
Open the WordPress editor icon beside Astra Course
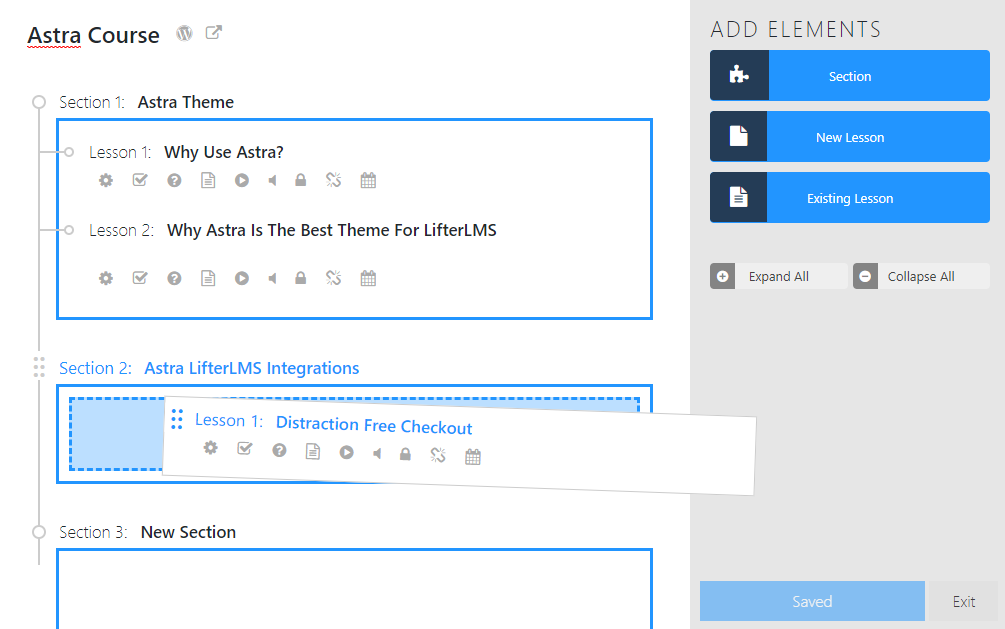(185, 33)
